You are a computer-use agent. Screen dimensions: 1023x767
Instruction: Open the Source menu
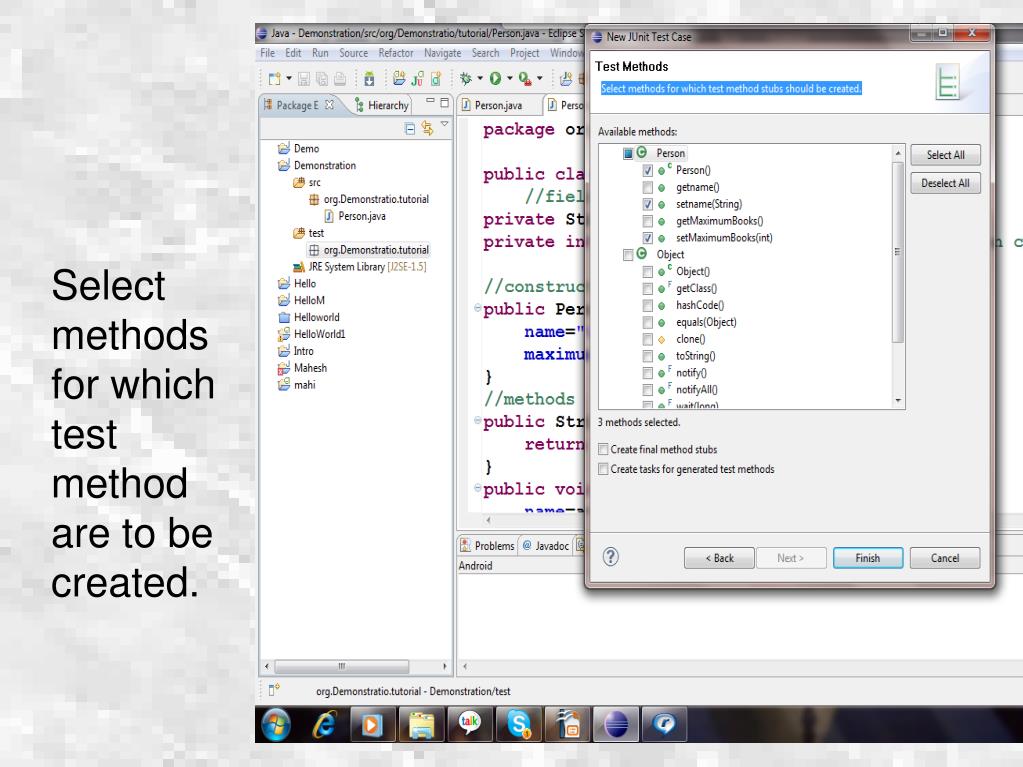353,53
